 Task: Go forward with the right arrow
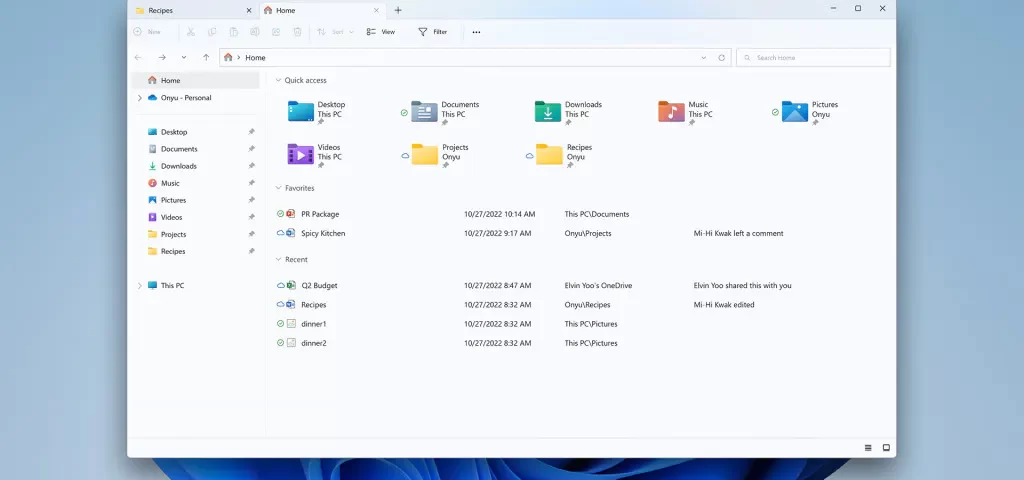(x=162, y=57)
